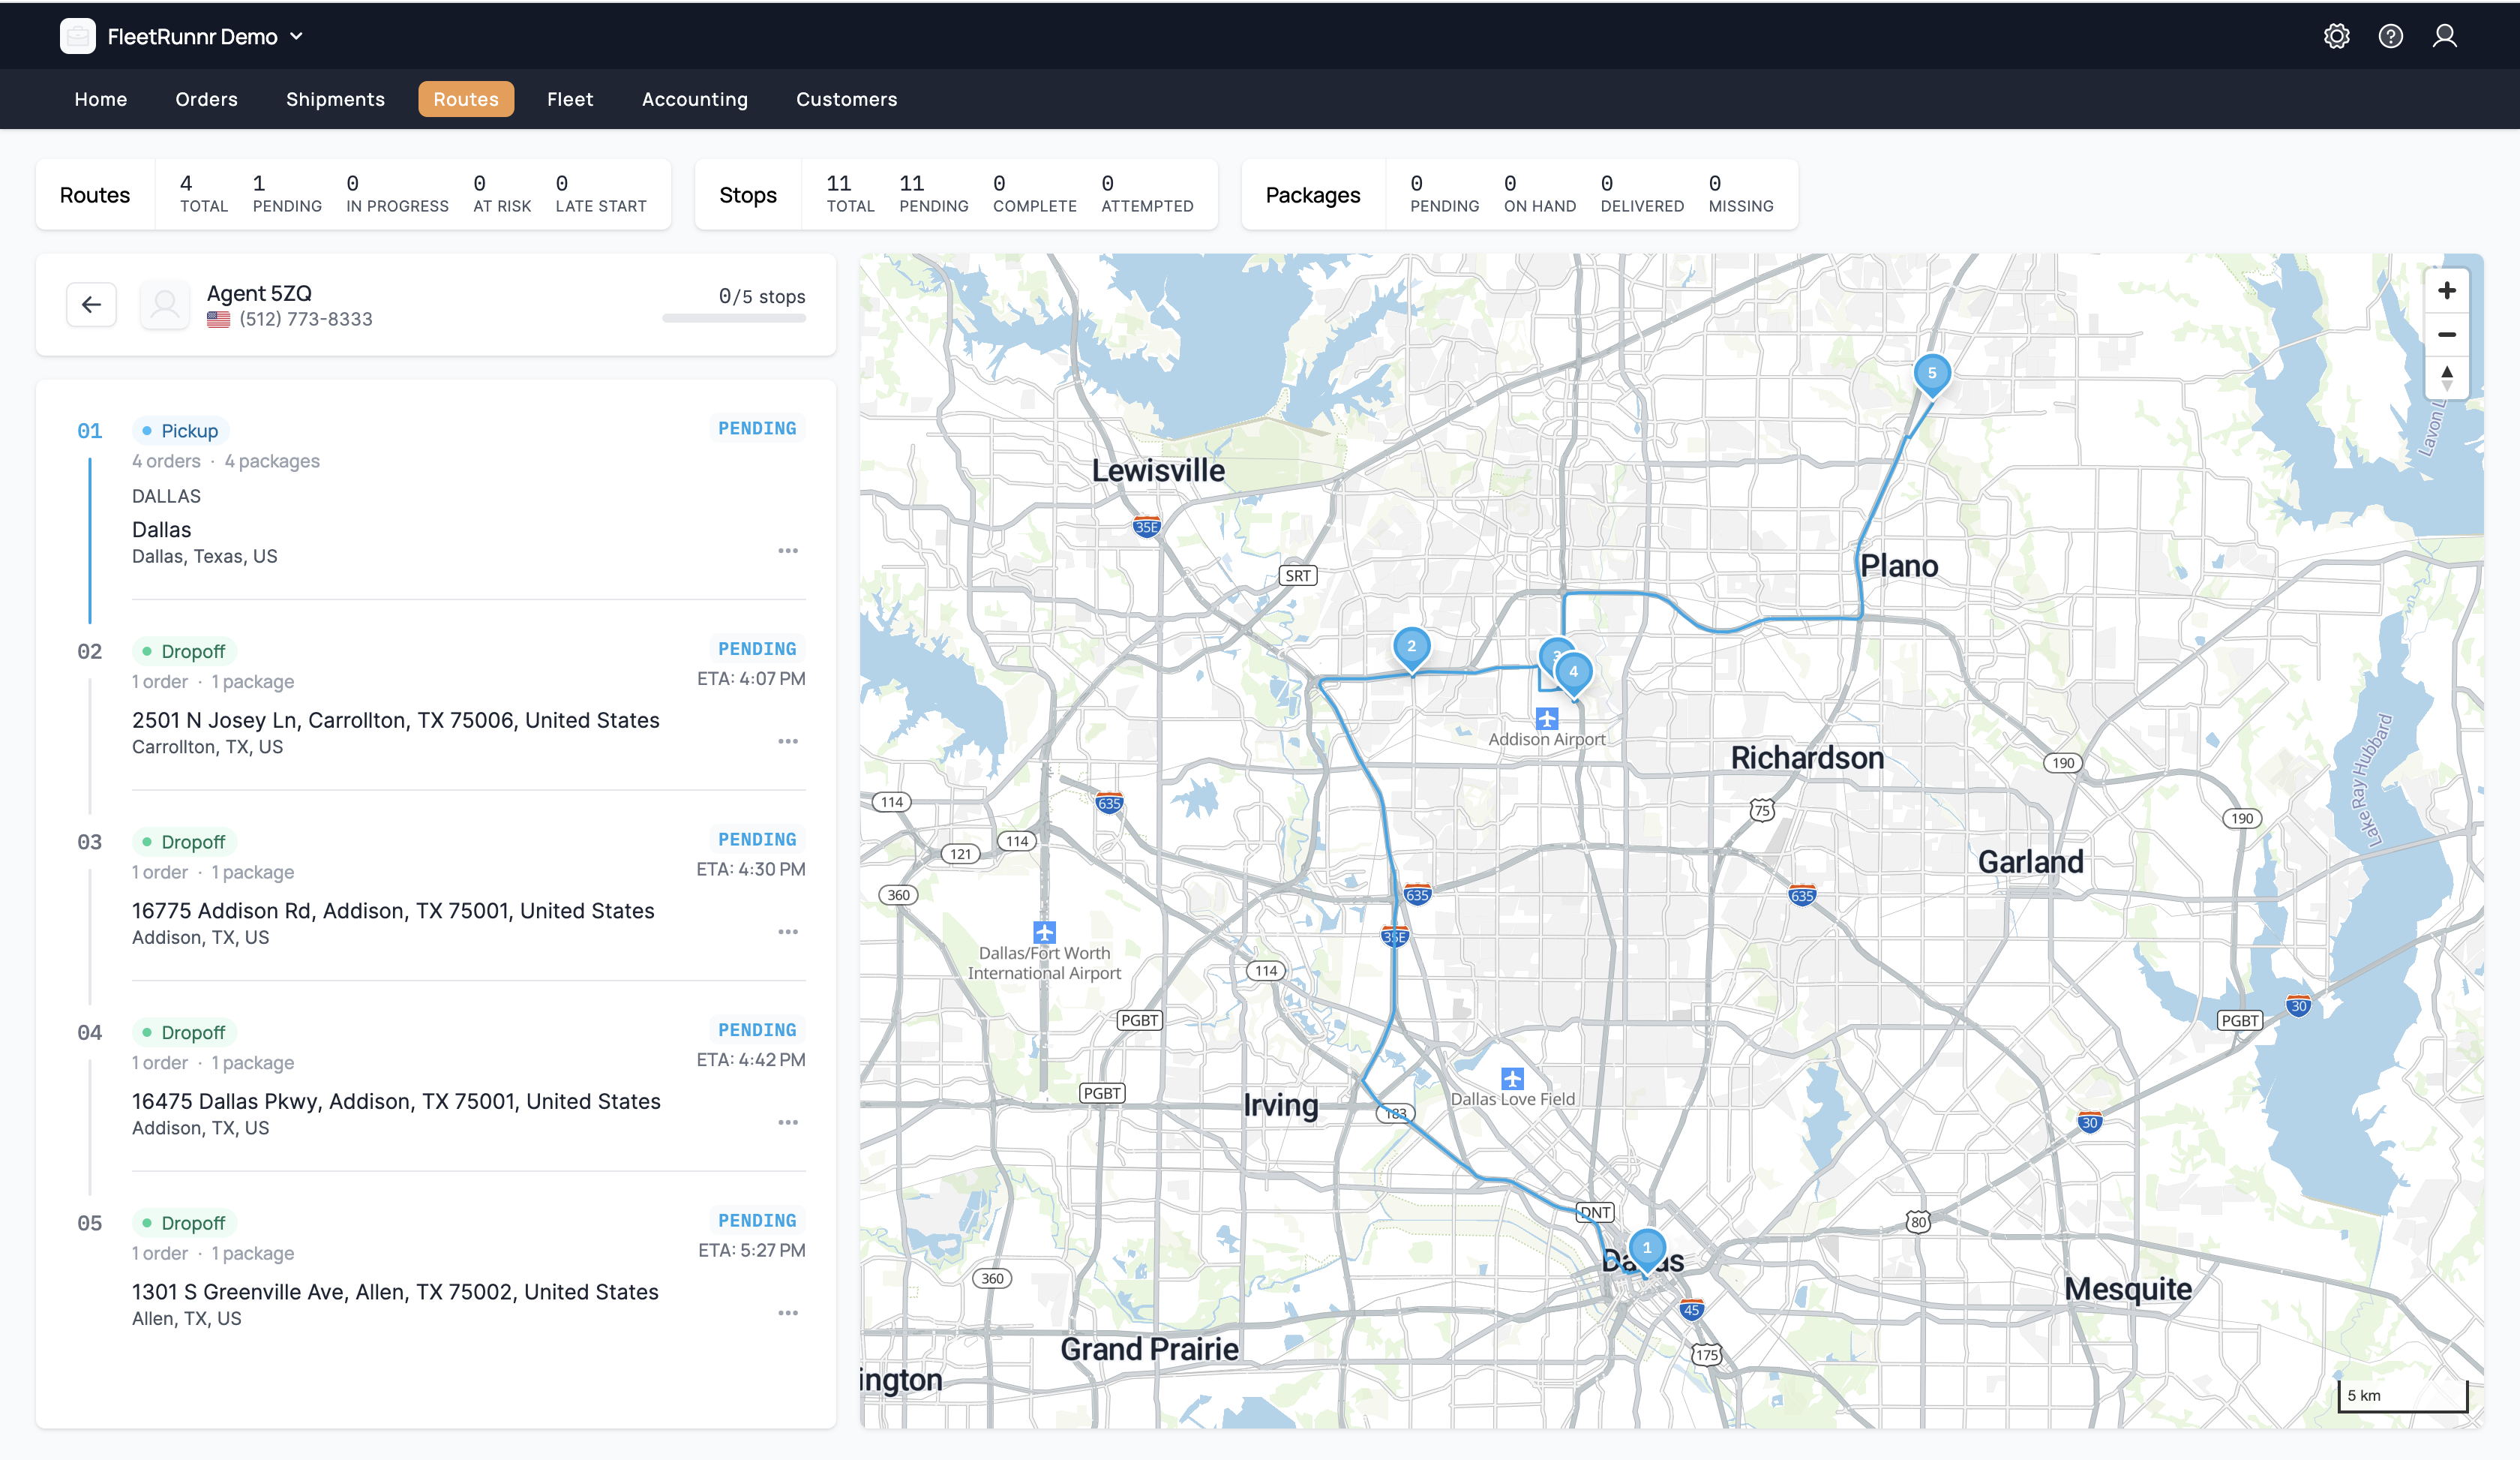Zoom in on the map with plus icon
The width and height of the screenshot is (2520, 1460).
[2448, 290]
